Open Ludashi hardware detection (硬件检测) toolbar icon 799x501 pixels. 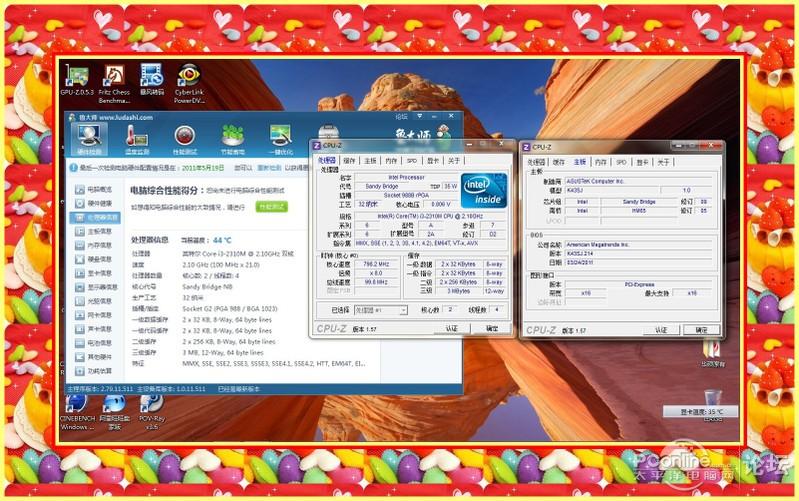pyautogui.click(x=89, y=139)
